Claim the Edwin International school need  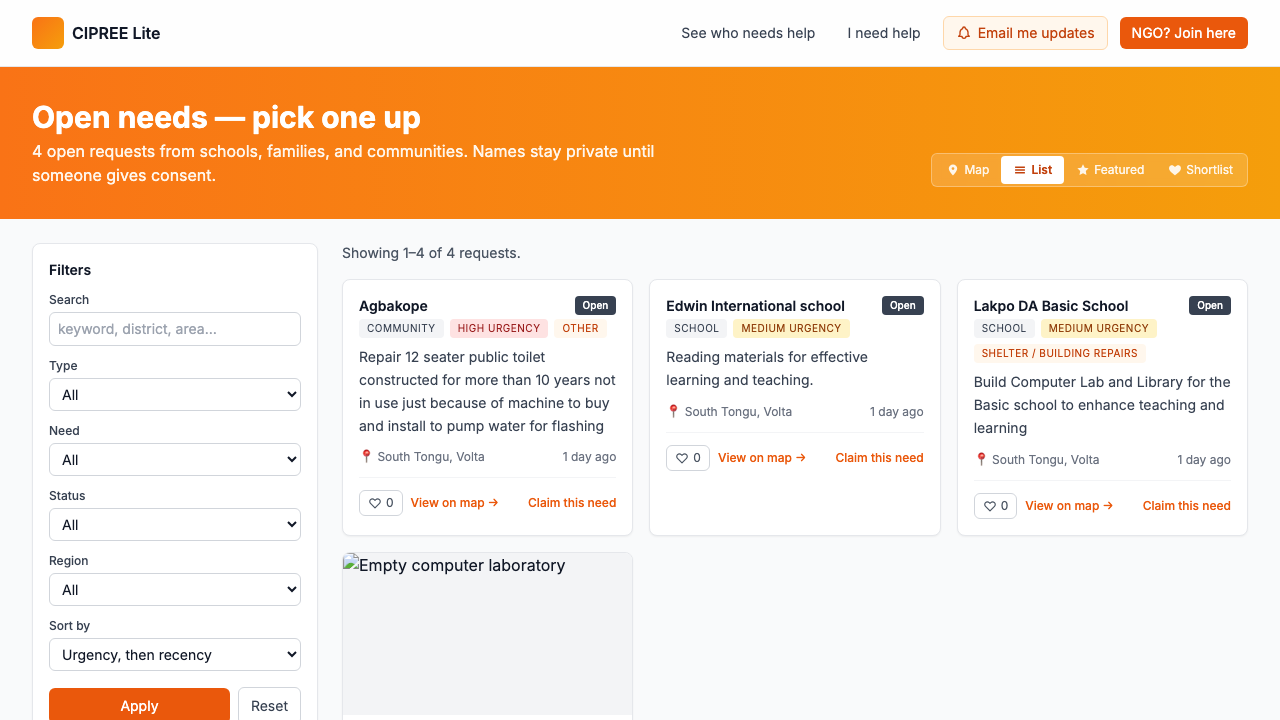coord(879,458)
